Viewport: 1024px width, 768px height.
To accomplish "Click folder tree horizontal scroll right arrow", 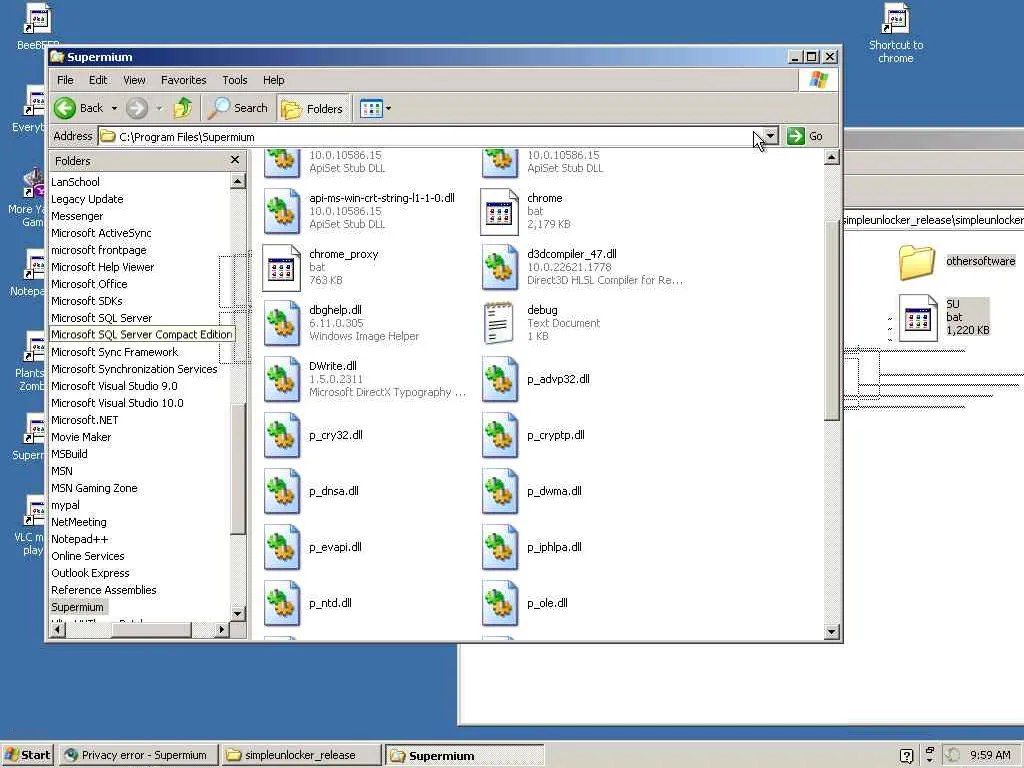I will point(221,630).
